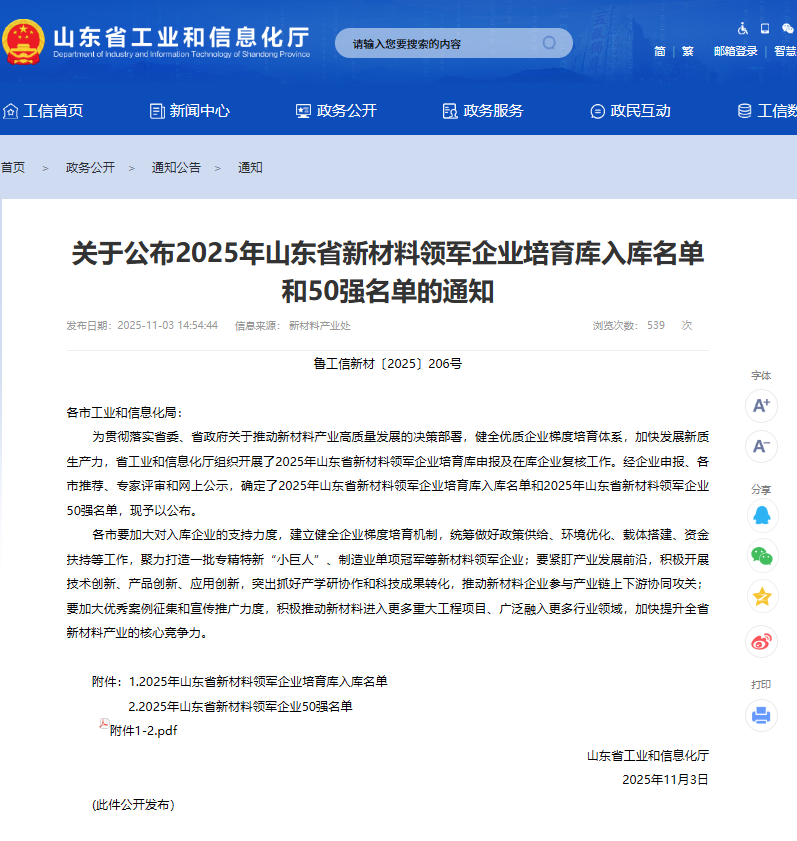Share article via WeChat icon
This screenshot has width=797, height=841.
click(761, 557)
